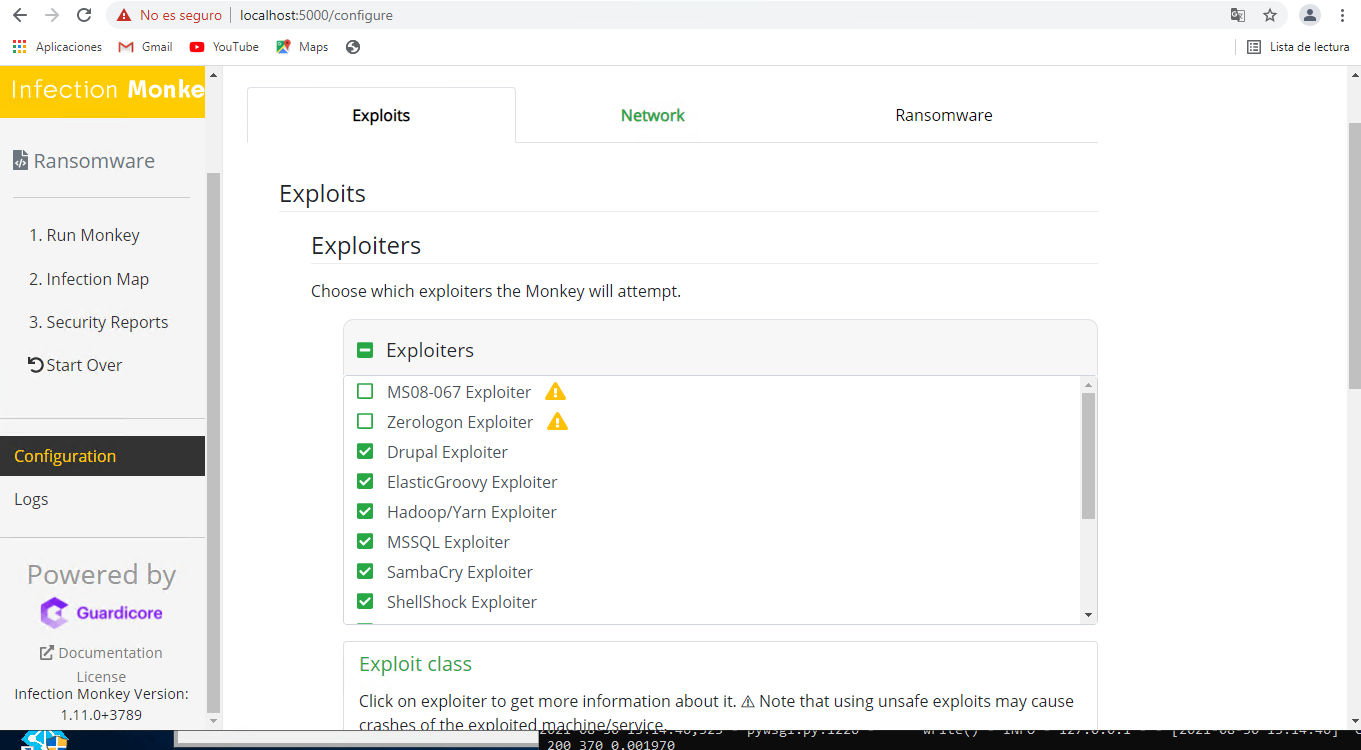Open the Documentation link in sidebar
Viewport: 1361px width, 750px height.
click(x=101, y=653)
